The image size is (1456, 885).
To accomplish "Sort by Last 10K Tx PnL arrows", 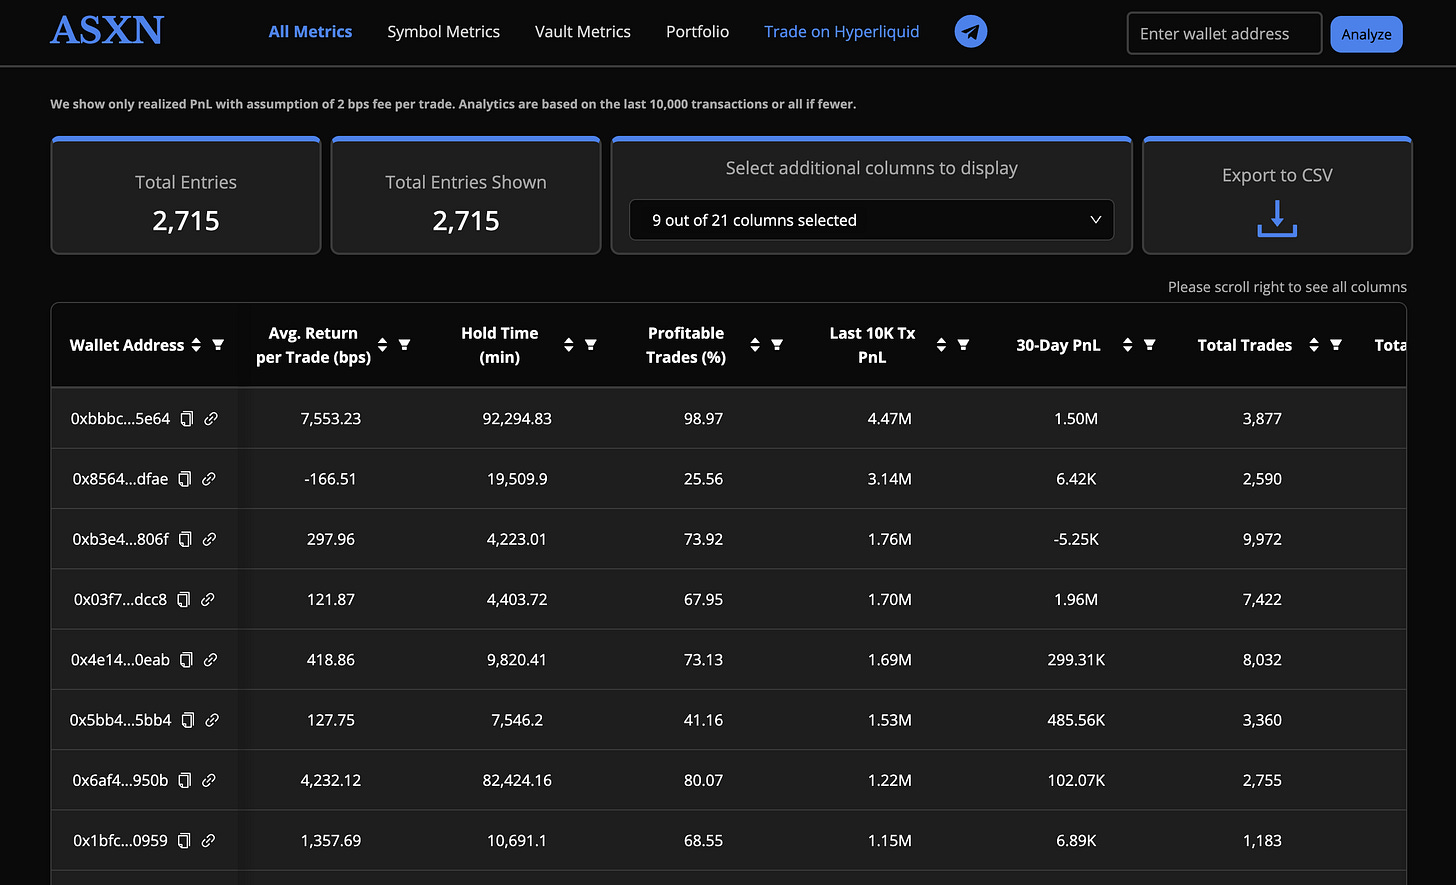I will tap(941, 345).
